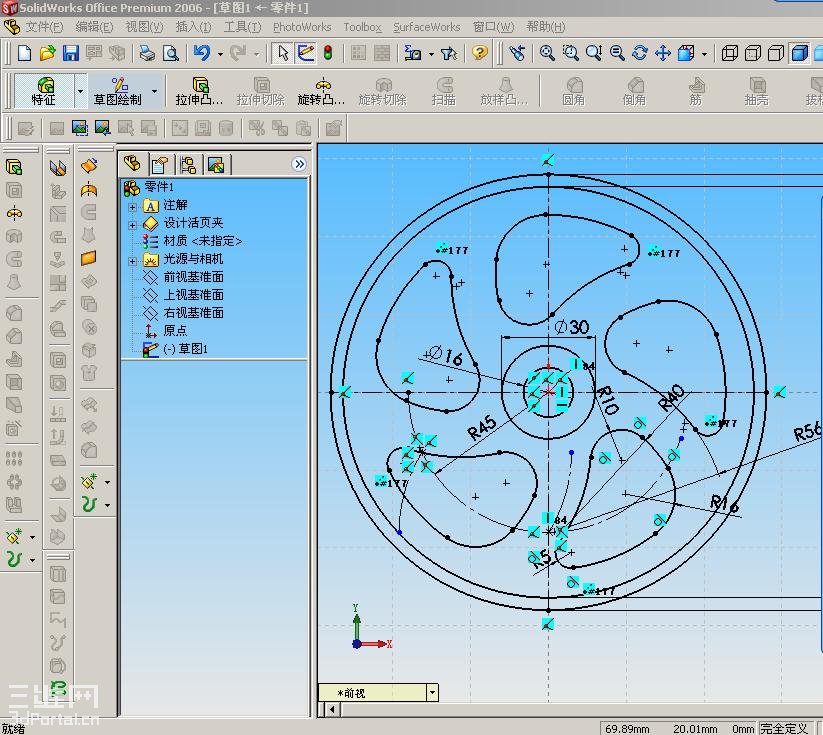Click the 圆角 fillet button
Viewport: 823px width, 735px height.
click(x=574, y=91)
